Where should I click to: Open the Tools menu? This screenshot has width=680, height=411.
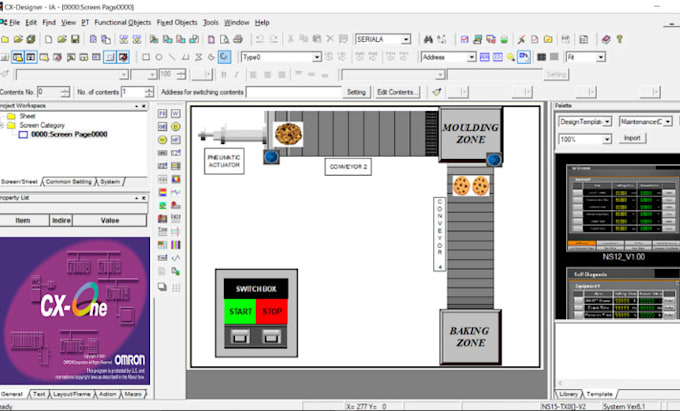coord(211,23)
